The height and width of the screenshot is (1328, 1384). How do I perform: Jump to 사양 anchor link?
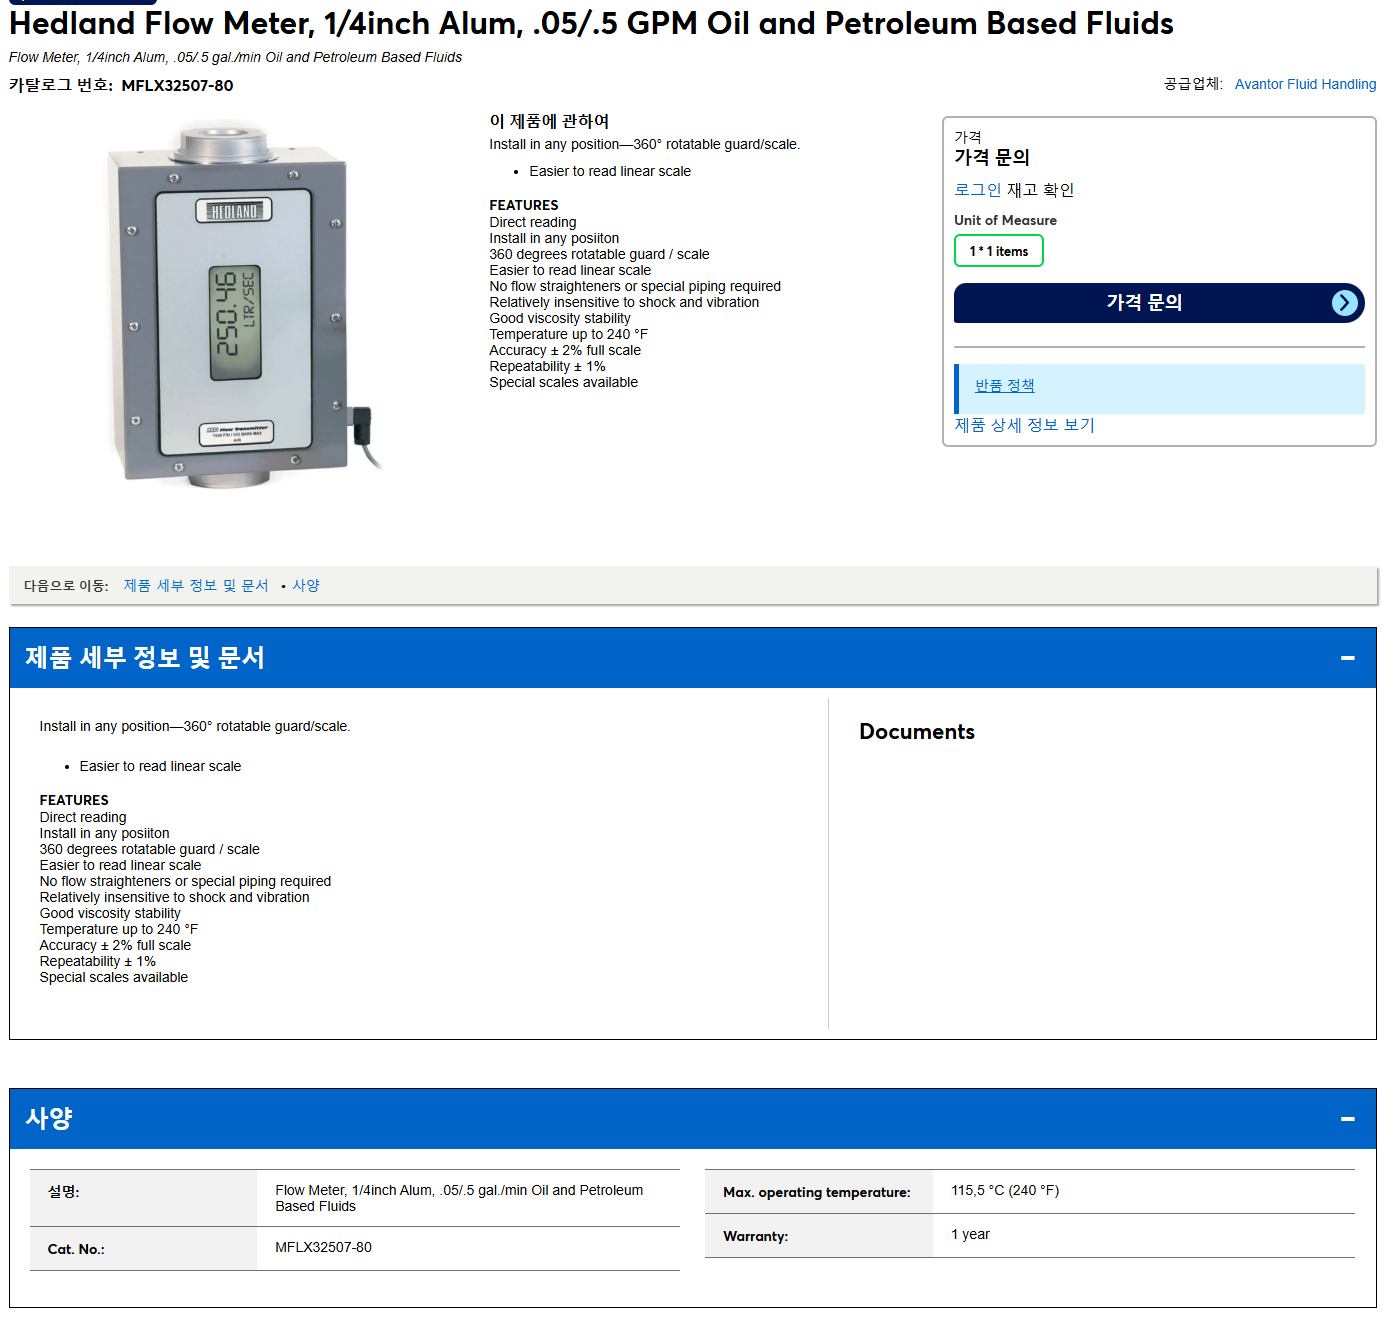pyautogui.click(x=306, y=586)
